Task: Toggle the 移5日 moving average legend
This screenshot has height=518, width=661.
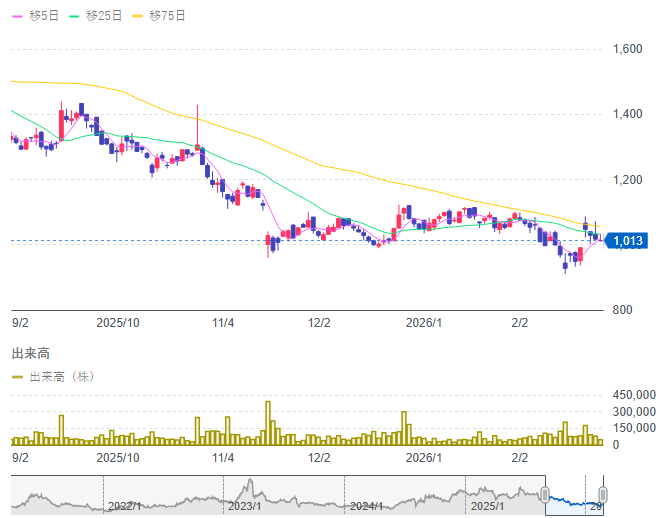Action: [35, 16]
